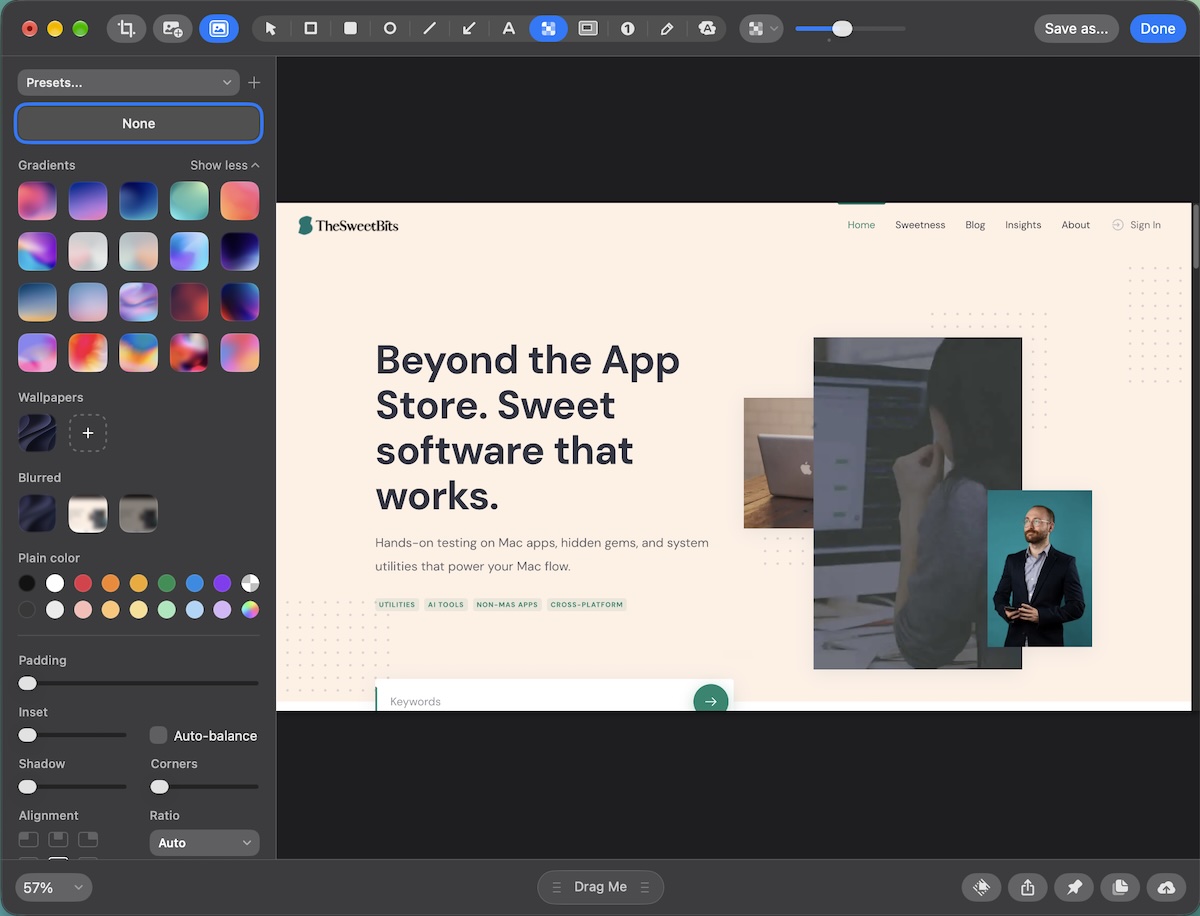The image size is (1200, 916).
Task: Open the 57% zoom level dropdown
Action: click(x=54, y=888)
